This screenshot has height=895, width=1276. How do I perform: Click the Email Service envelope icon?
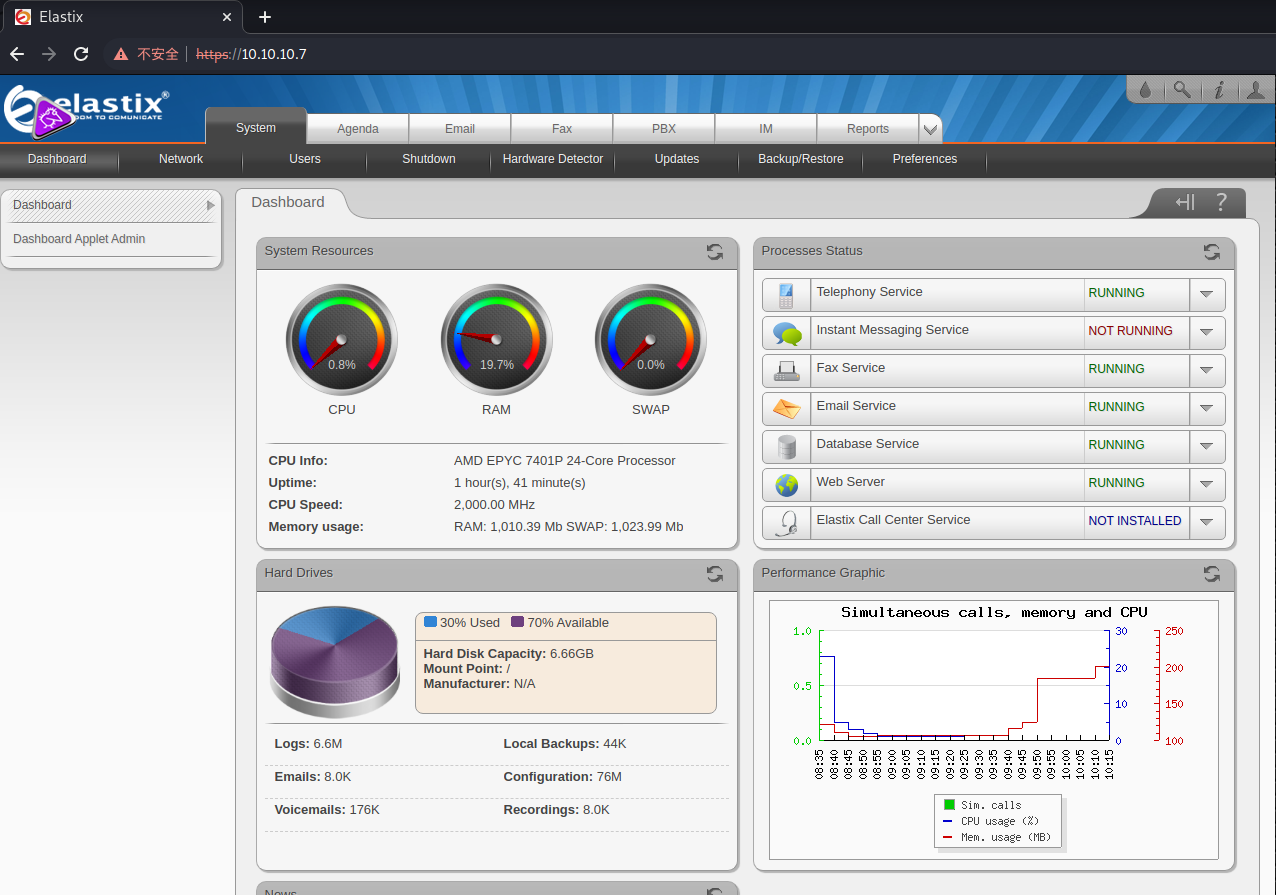click(x=787, y=409)
